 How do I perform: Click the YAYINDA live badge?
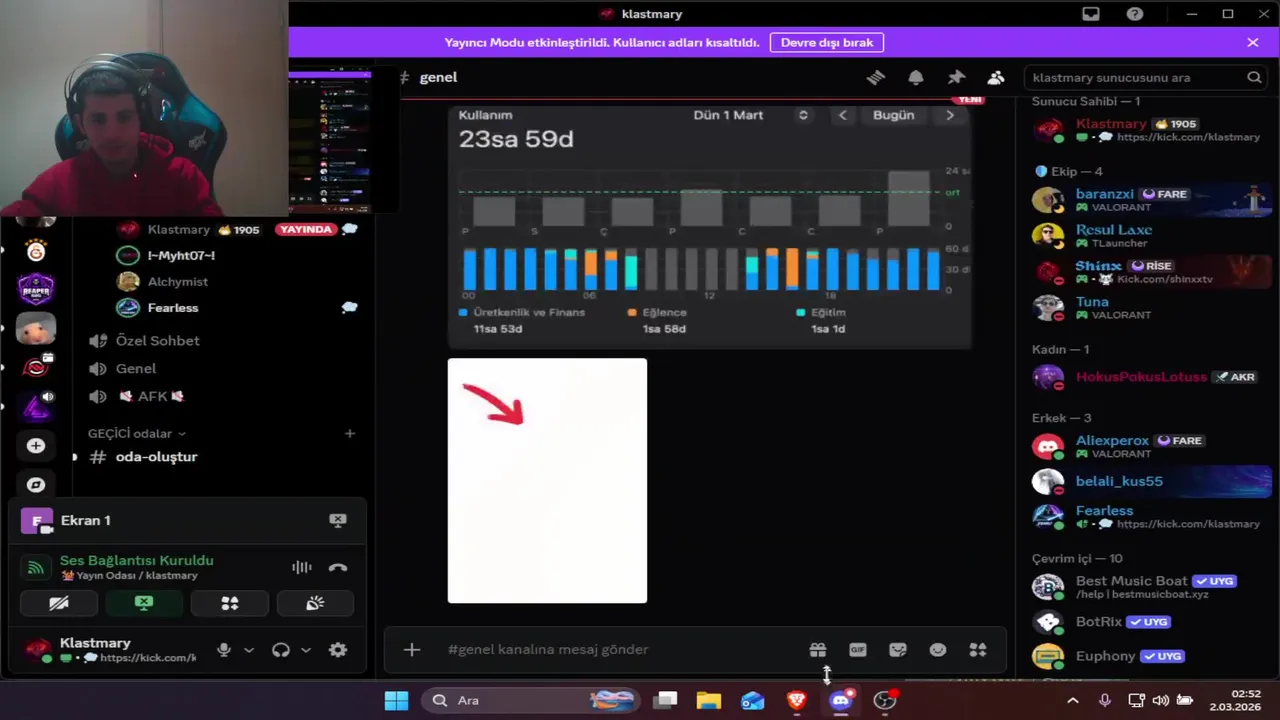305,229
